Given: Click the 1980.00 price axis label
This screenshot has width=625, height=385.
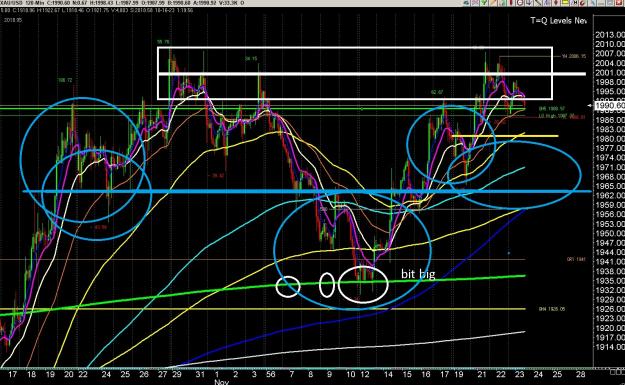Looking at the screenshot, I should point(610,139).
